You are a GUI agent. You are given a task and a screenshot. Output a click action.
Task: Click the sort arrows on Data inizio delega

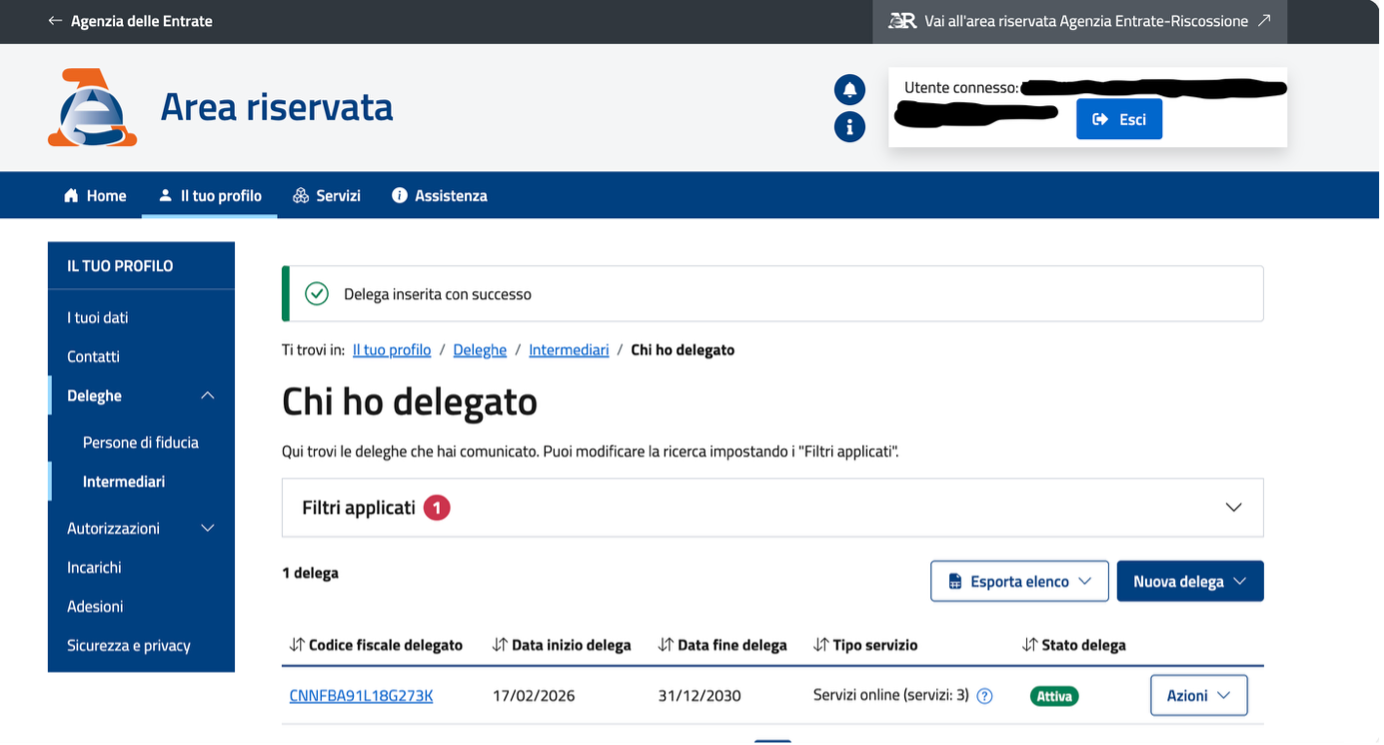[x=501, y=644]
